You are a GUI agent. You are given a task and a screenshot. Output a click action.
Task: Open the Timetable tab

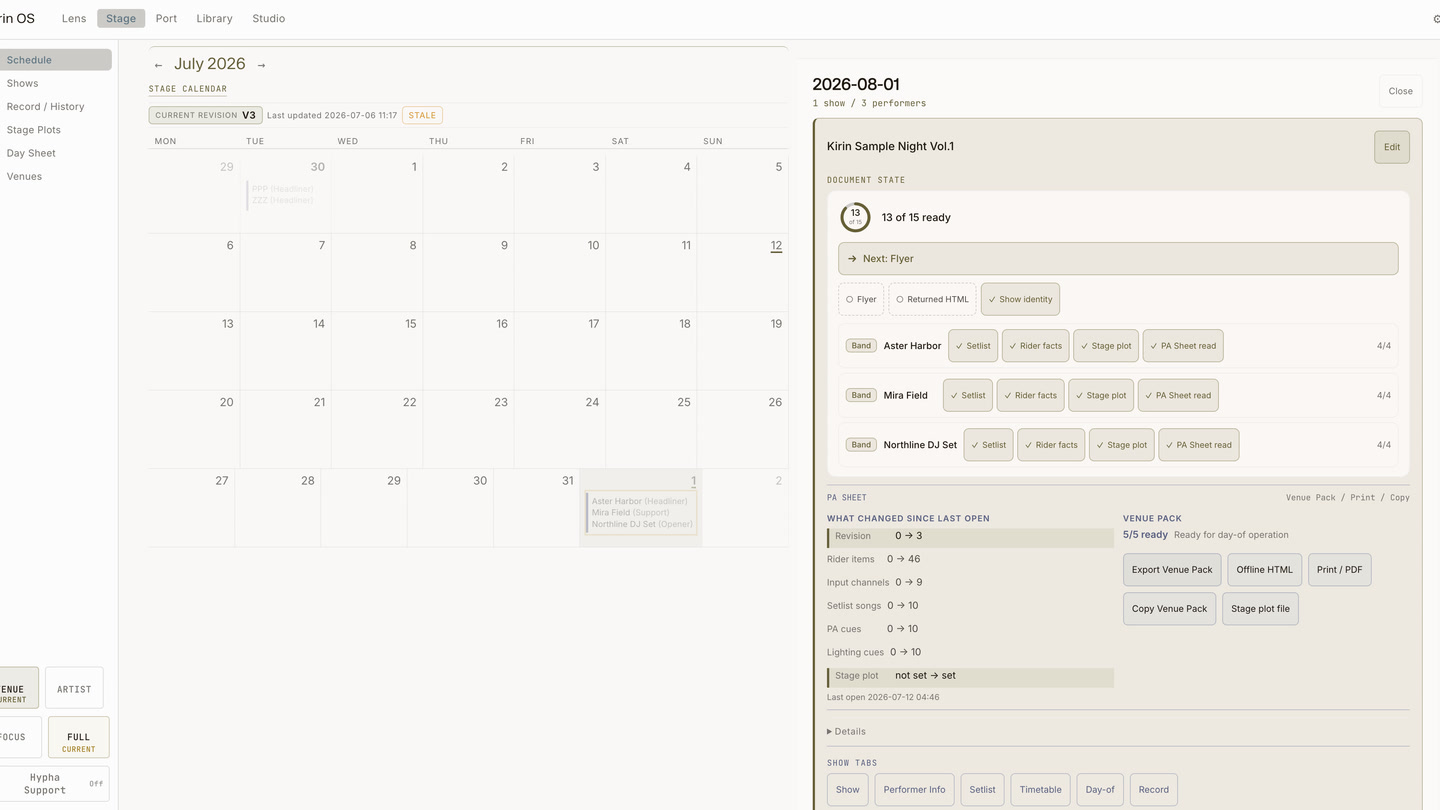point(1040,790)
